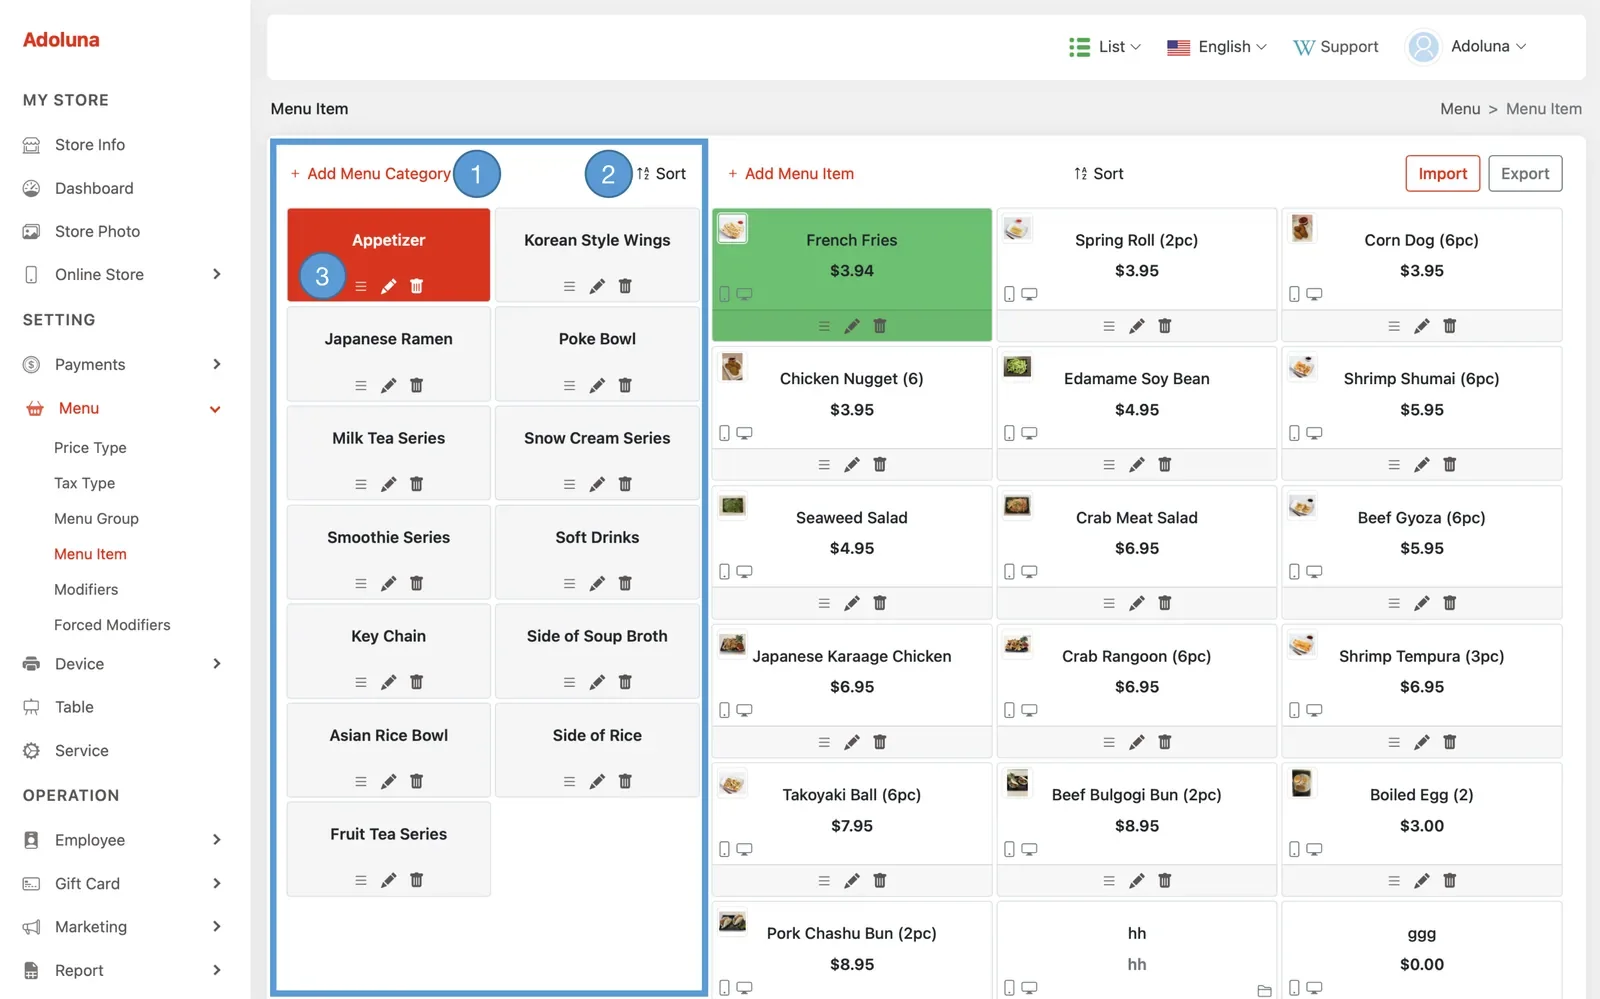
Task: Edit the Beef Gyoza (6pc) item
Action: point(1422,604)
